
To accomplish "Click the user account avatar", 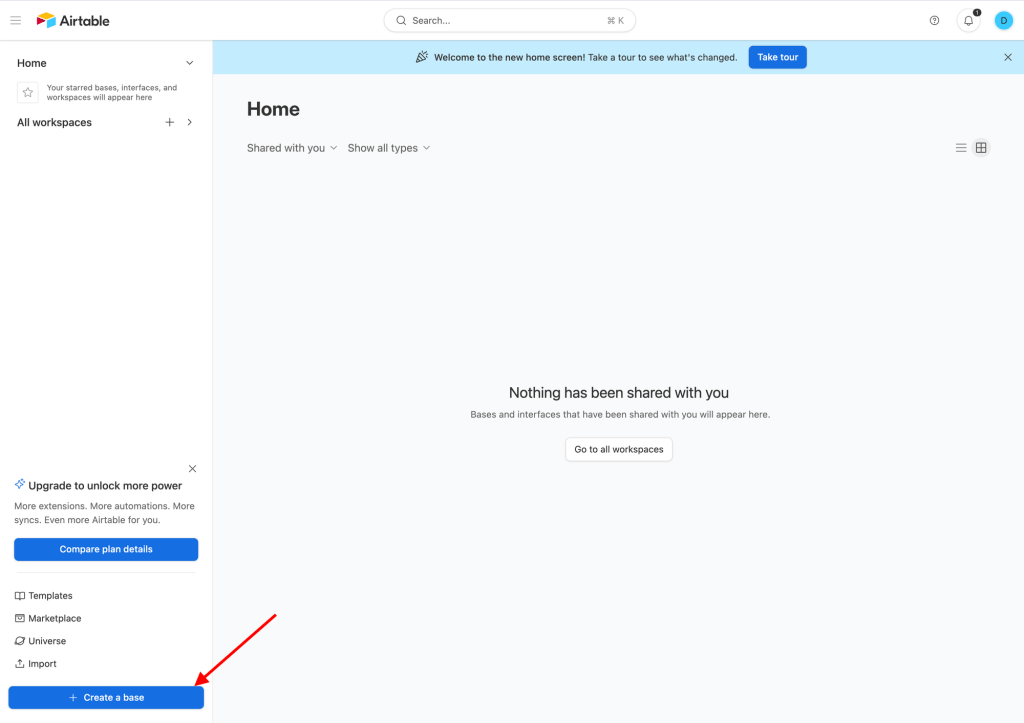I will point(1003,20).
